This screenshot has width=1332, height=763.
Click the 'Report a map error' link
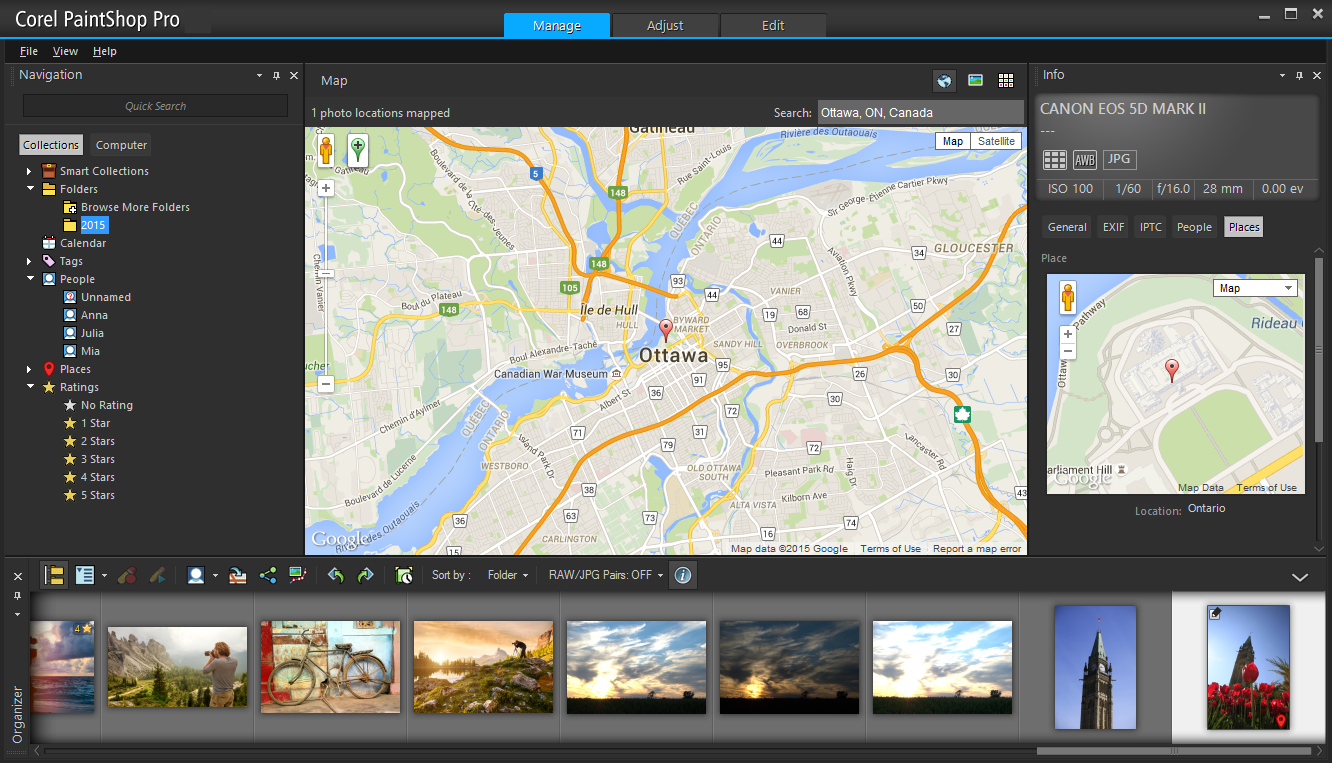pyautogui.click(x=977, y=548)
